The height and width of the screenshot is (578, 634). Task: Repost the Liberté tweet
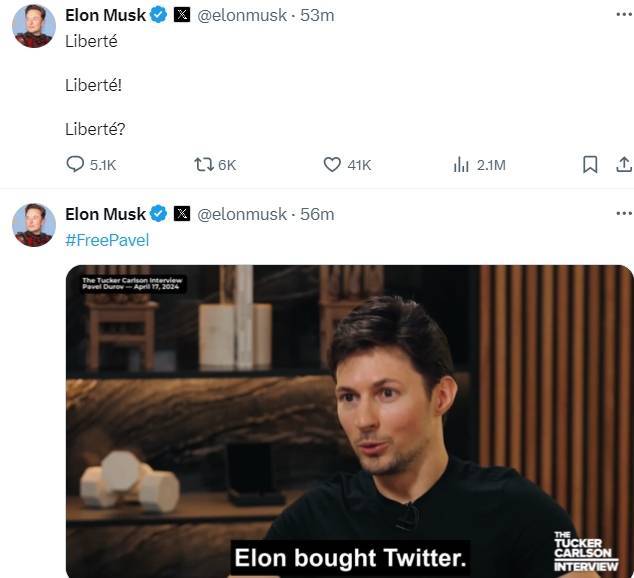coord(204,165)
